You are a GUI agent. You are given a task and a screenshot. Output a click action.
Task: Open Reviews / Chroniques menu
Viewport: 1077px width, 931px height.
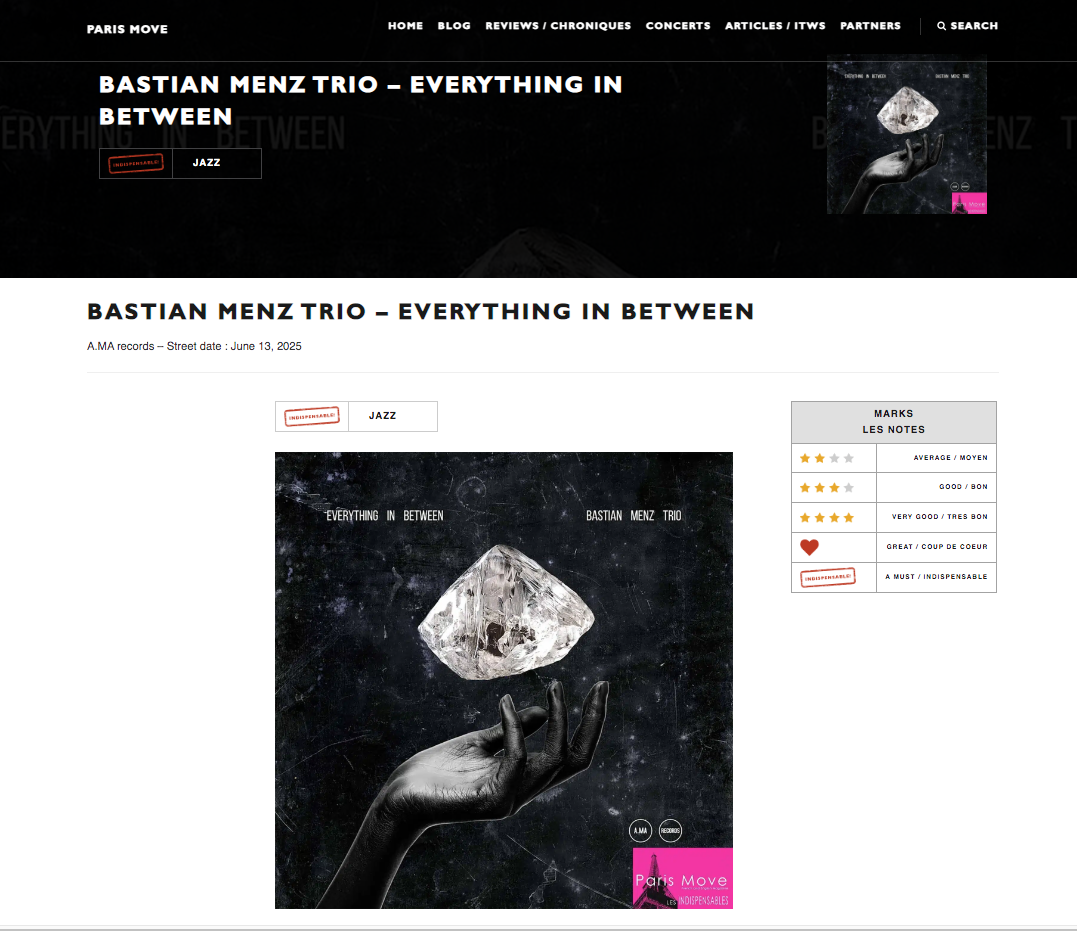coord(558,26)
